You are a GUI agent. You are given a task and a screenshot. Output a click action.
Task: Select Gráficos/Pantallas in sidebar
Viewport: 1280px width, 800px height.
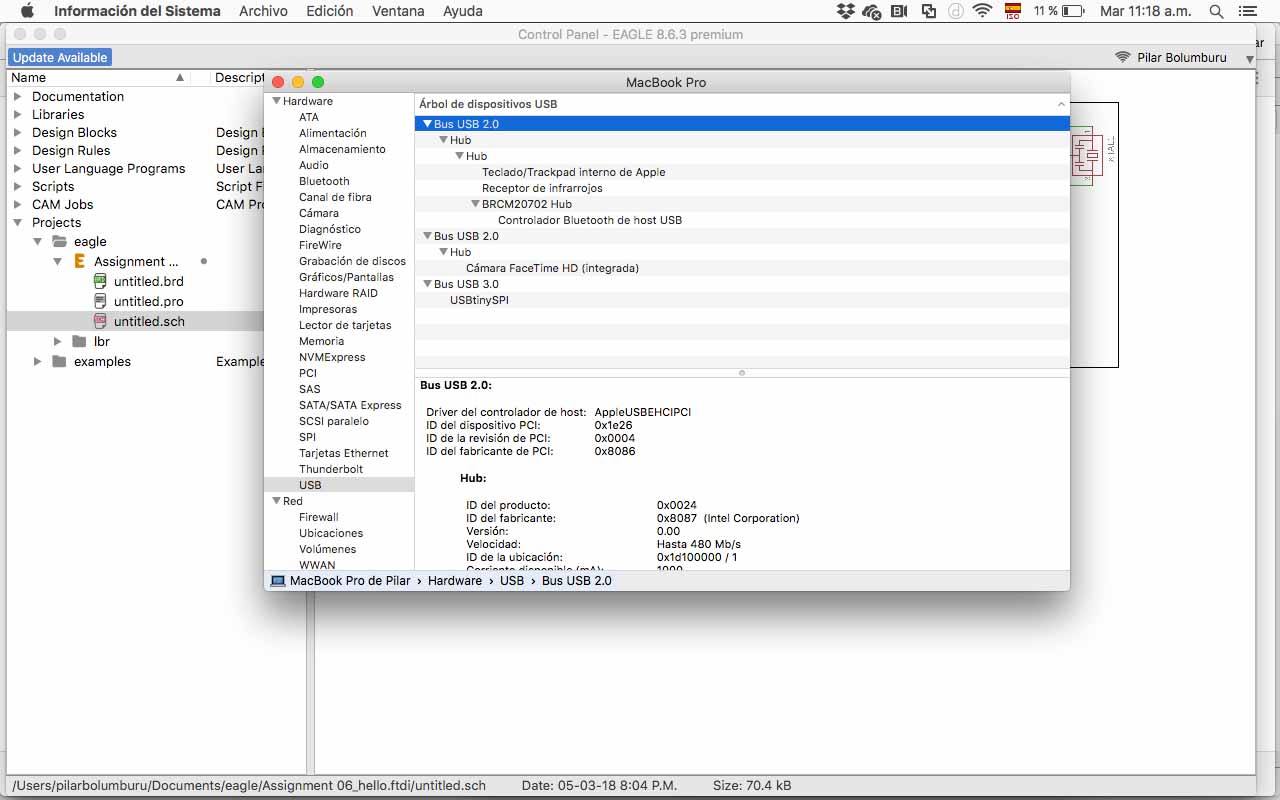pos(346,277)
